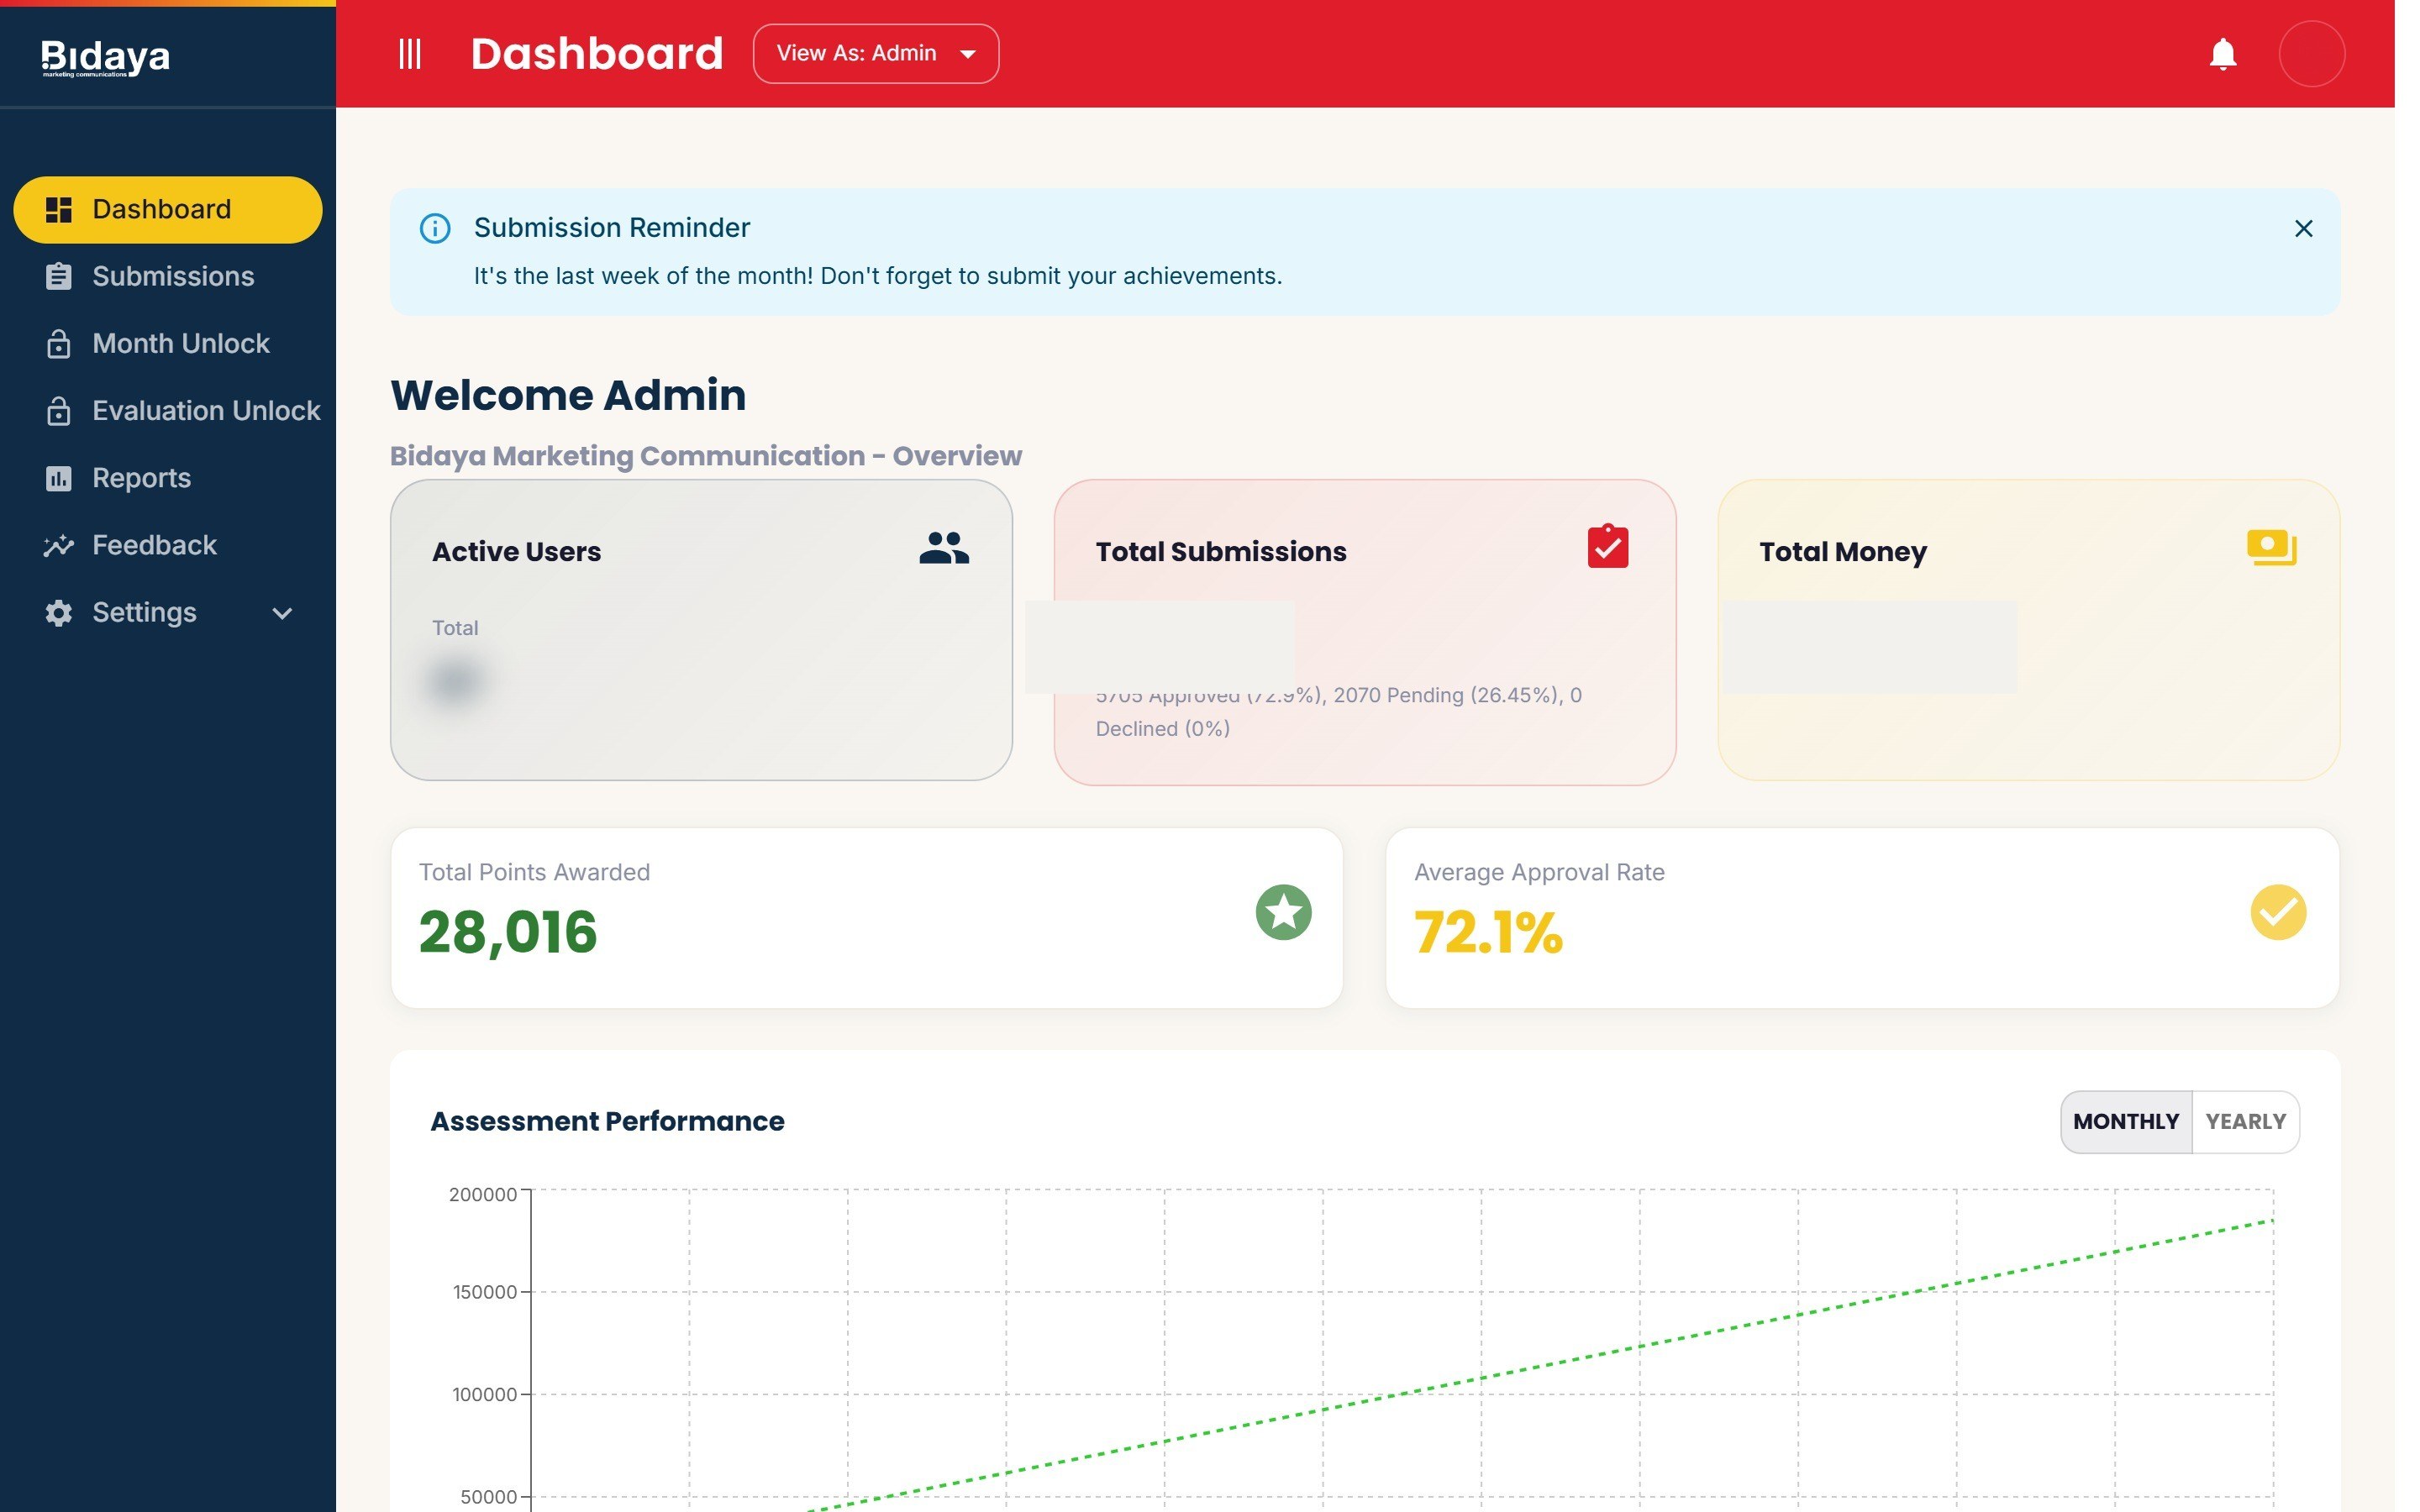Click the Total Submissions clipboard icon
Image resolution: width=2420 pixels, height=1512 pixels.
click(1607, 547)
